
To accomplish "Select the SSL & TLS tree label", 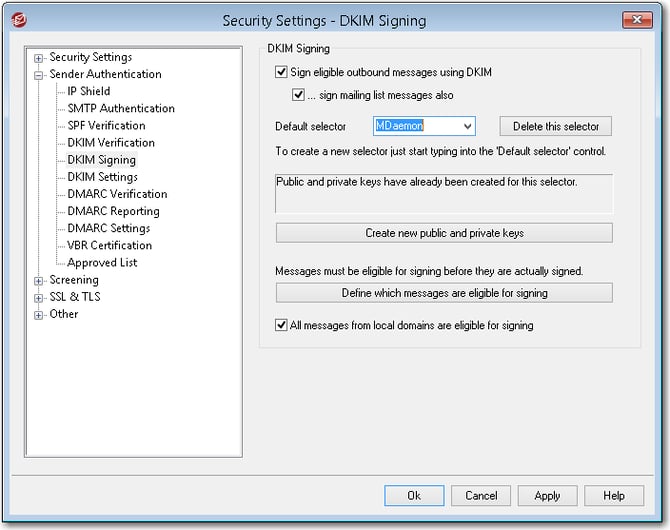I will tap(75, 297).
